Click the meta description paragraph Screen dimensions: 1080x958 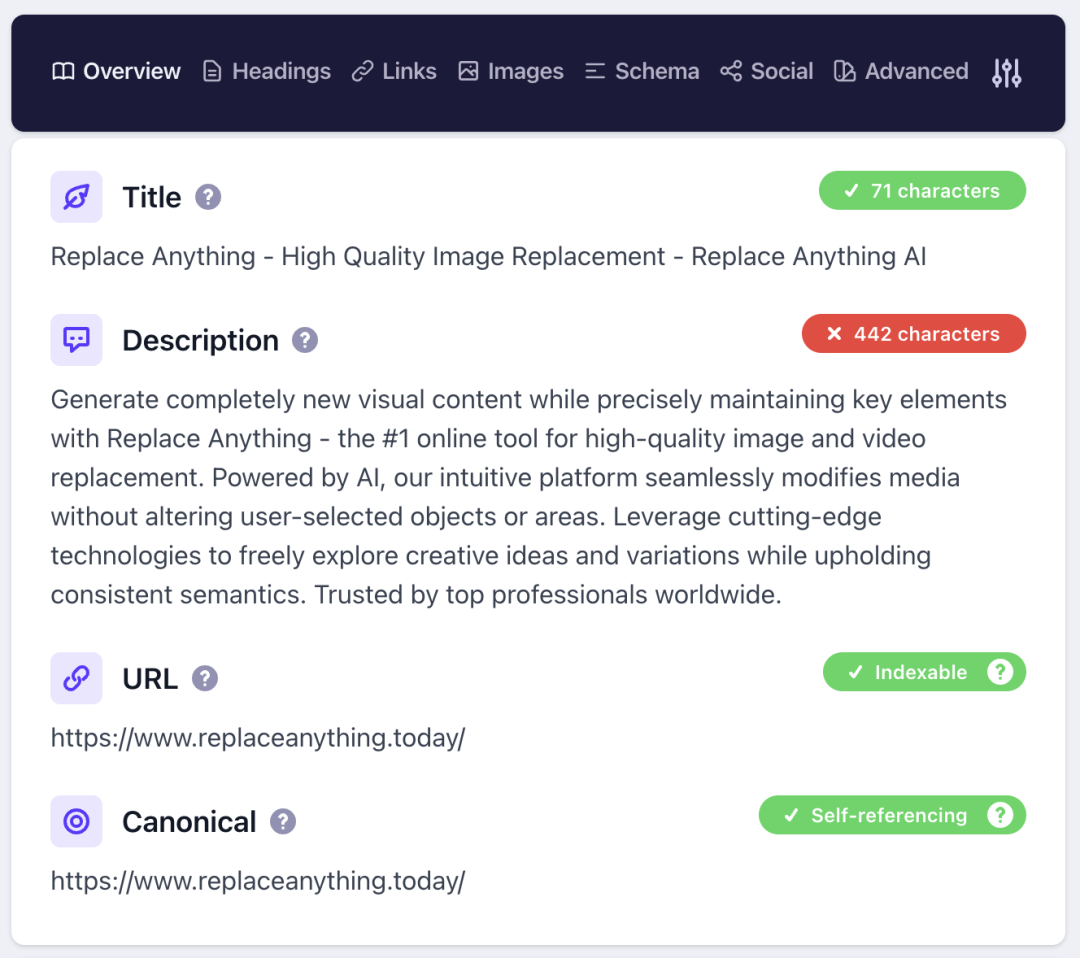[529, 497]
